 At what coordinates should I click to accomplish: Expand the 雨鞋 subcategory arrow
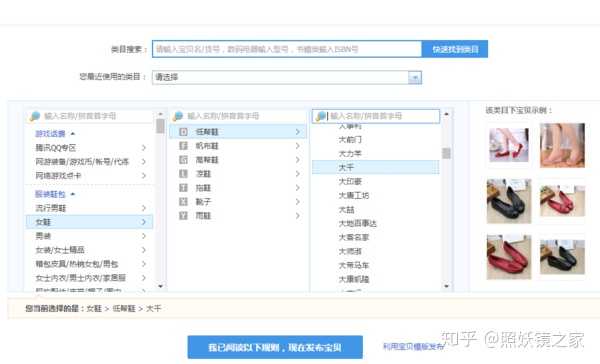coord(298,216)
